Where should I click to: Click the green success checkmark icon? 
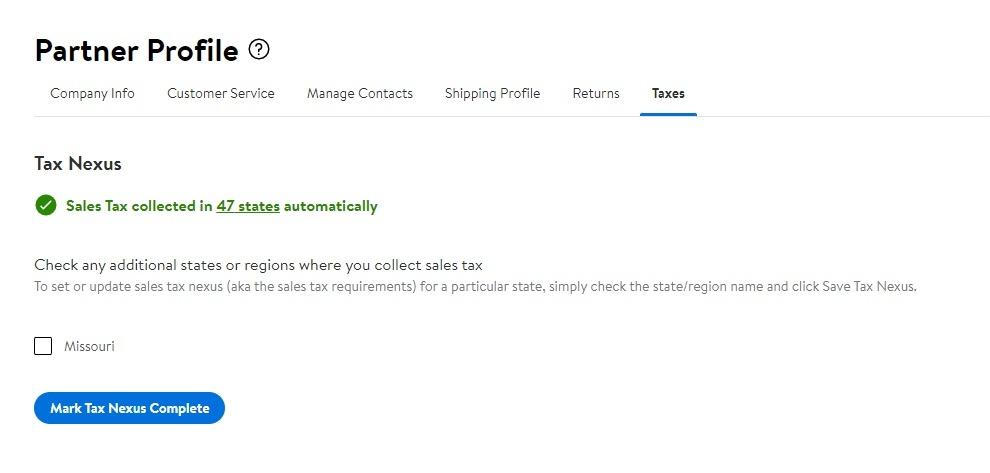45,206
